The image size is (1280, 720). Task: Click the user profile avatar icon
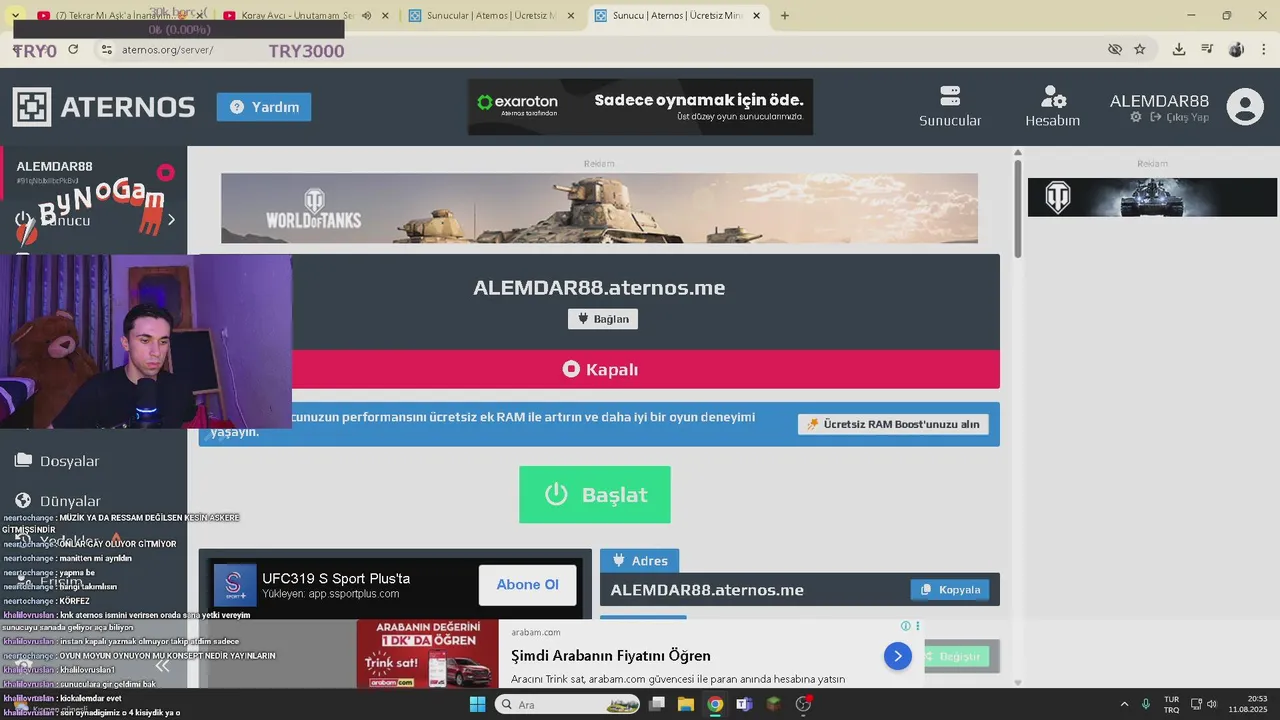pos(1245,107)
